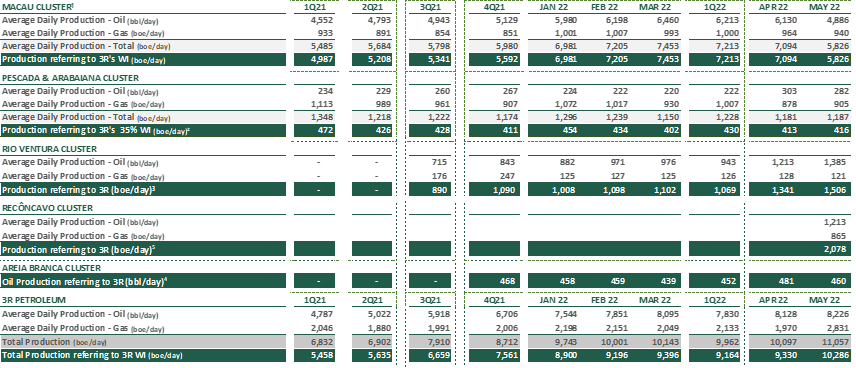Select the 3R PETROLEUM section heading
Viewport: 856px width, 368px height.
(34, 300)
